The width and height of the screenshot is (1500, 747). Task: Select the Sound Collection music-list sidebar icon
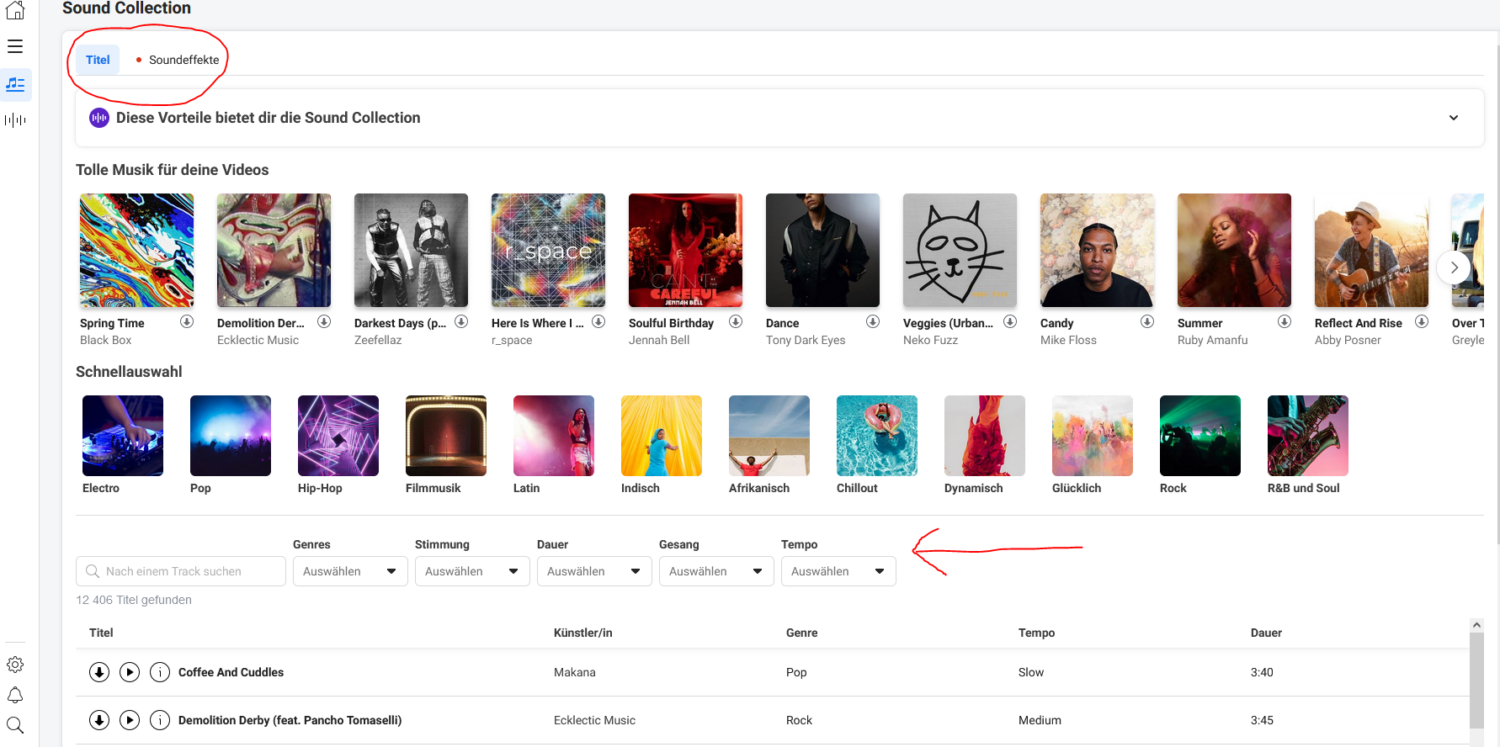click(x=15, y=85)
